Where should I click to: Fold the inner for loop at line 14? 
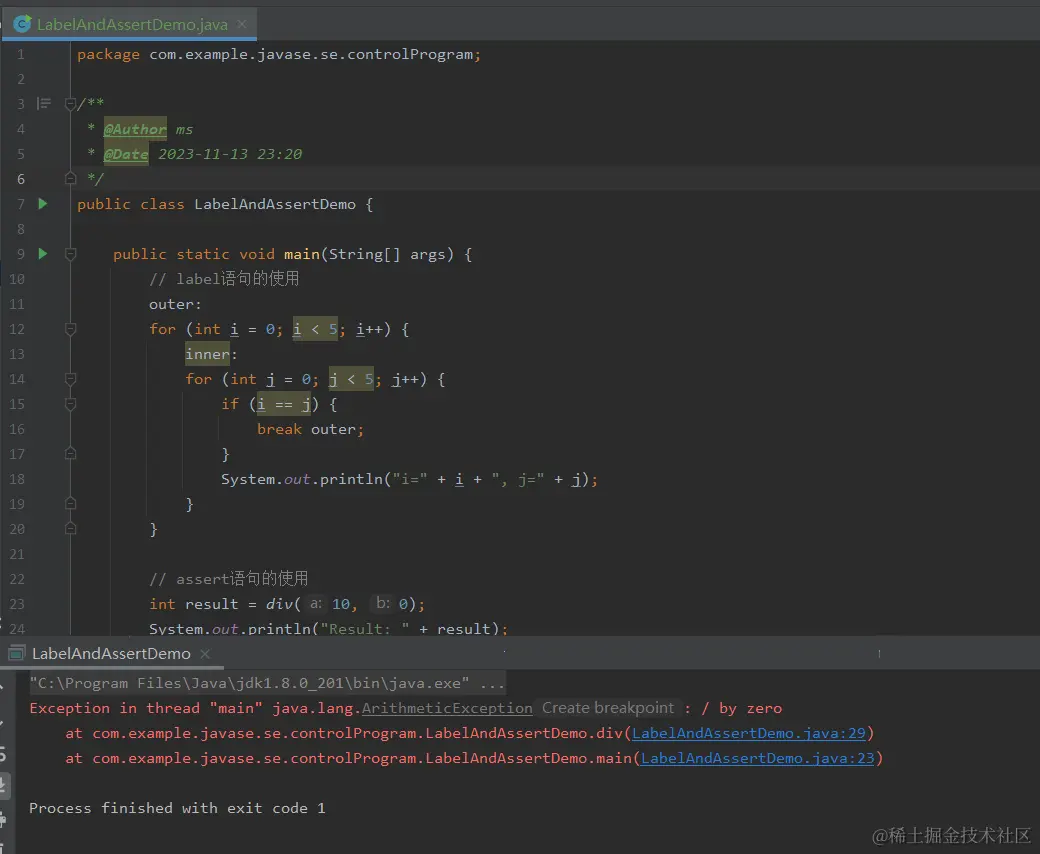70,379
